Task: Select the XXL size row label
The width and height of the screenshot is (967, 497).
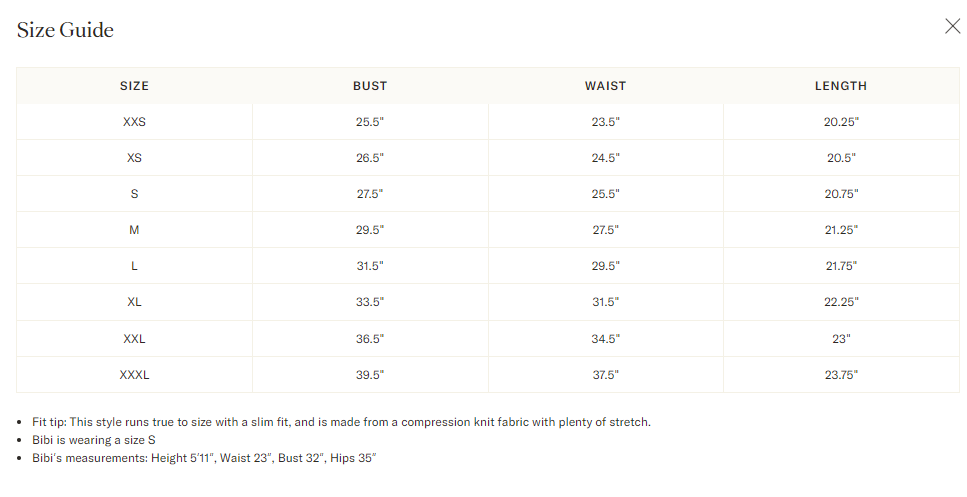Action: (x=134, y=339)
